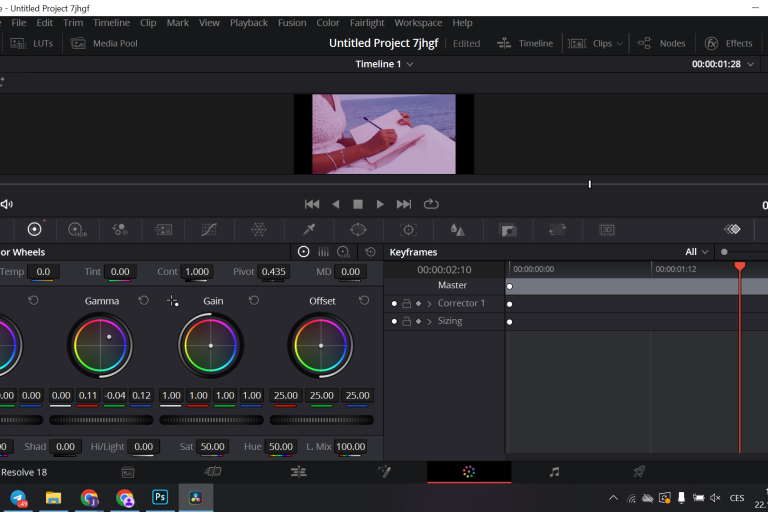Expand the Corrector 1 keyframe track

pyautogui.click(x=430, y=304)
